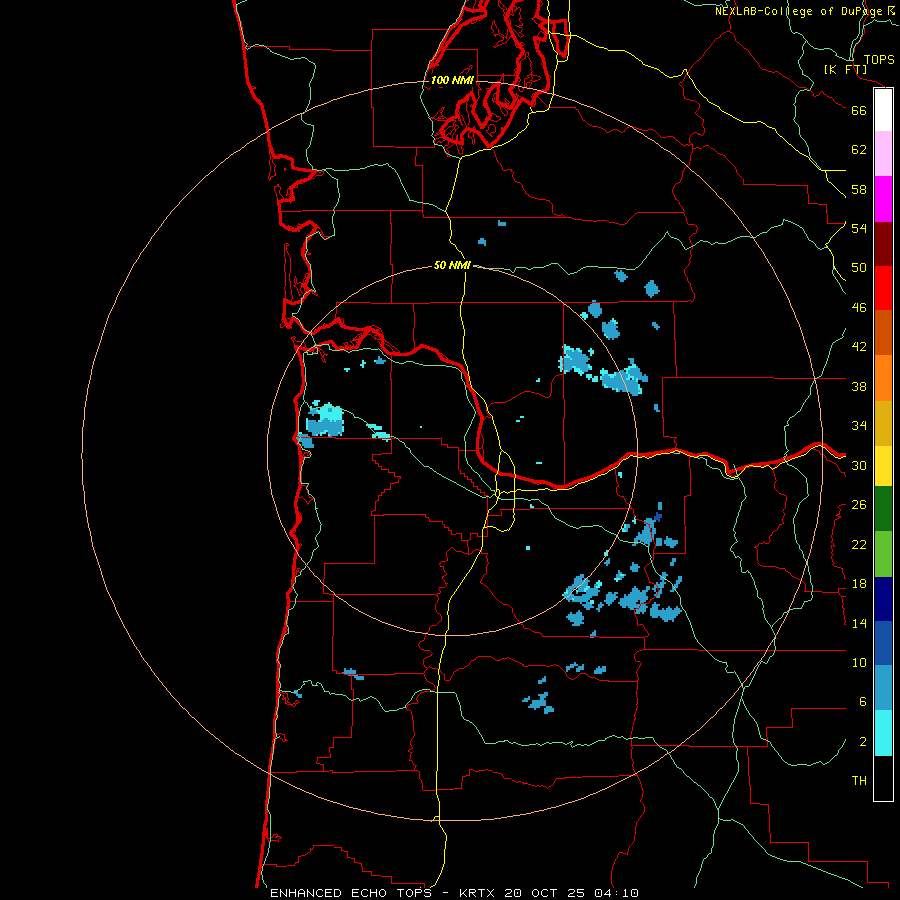Click the light blue 6-10 kft legend swatch

pyautogui.click(x=883, y=688)
